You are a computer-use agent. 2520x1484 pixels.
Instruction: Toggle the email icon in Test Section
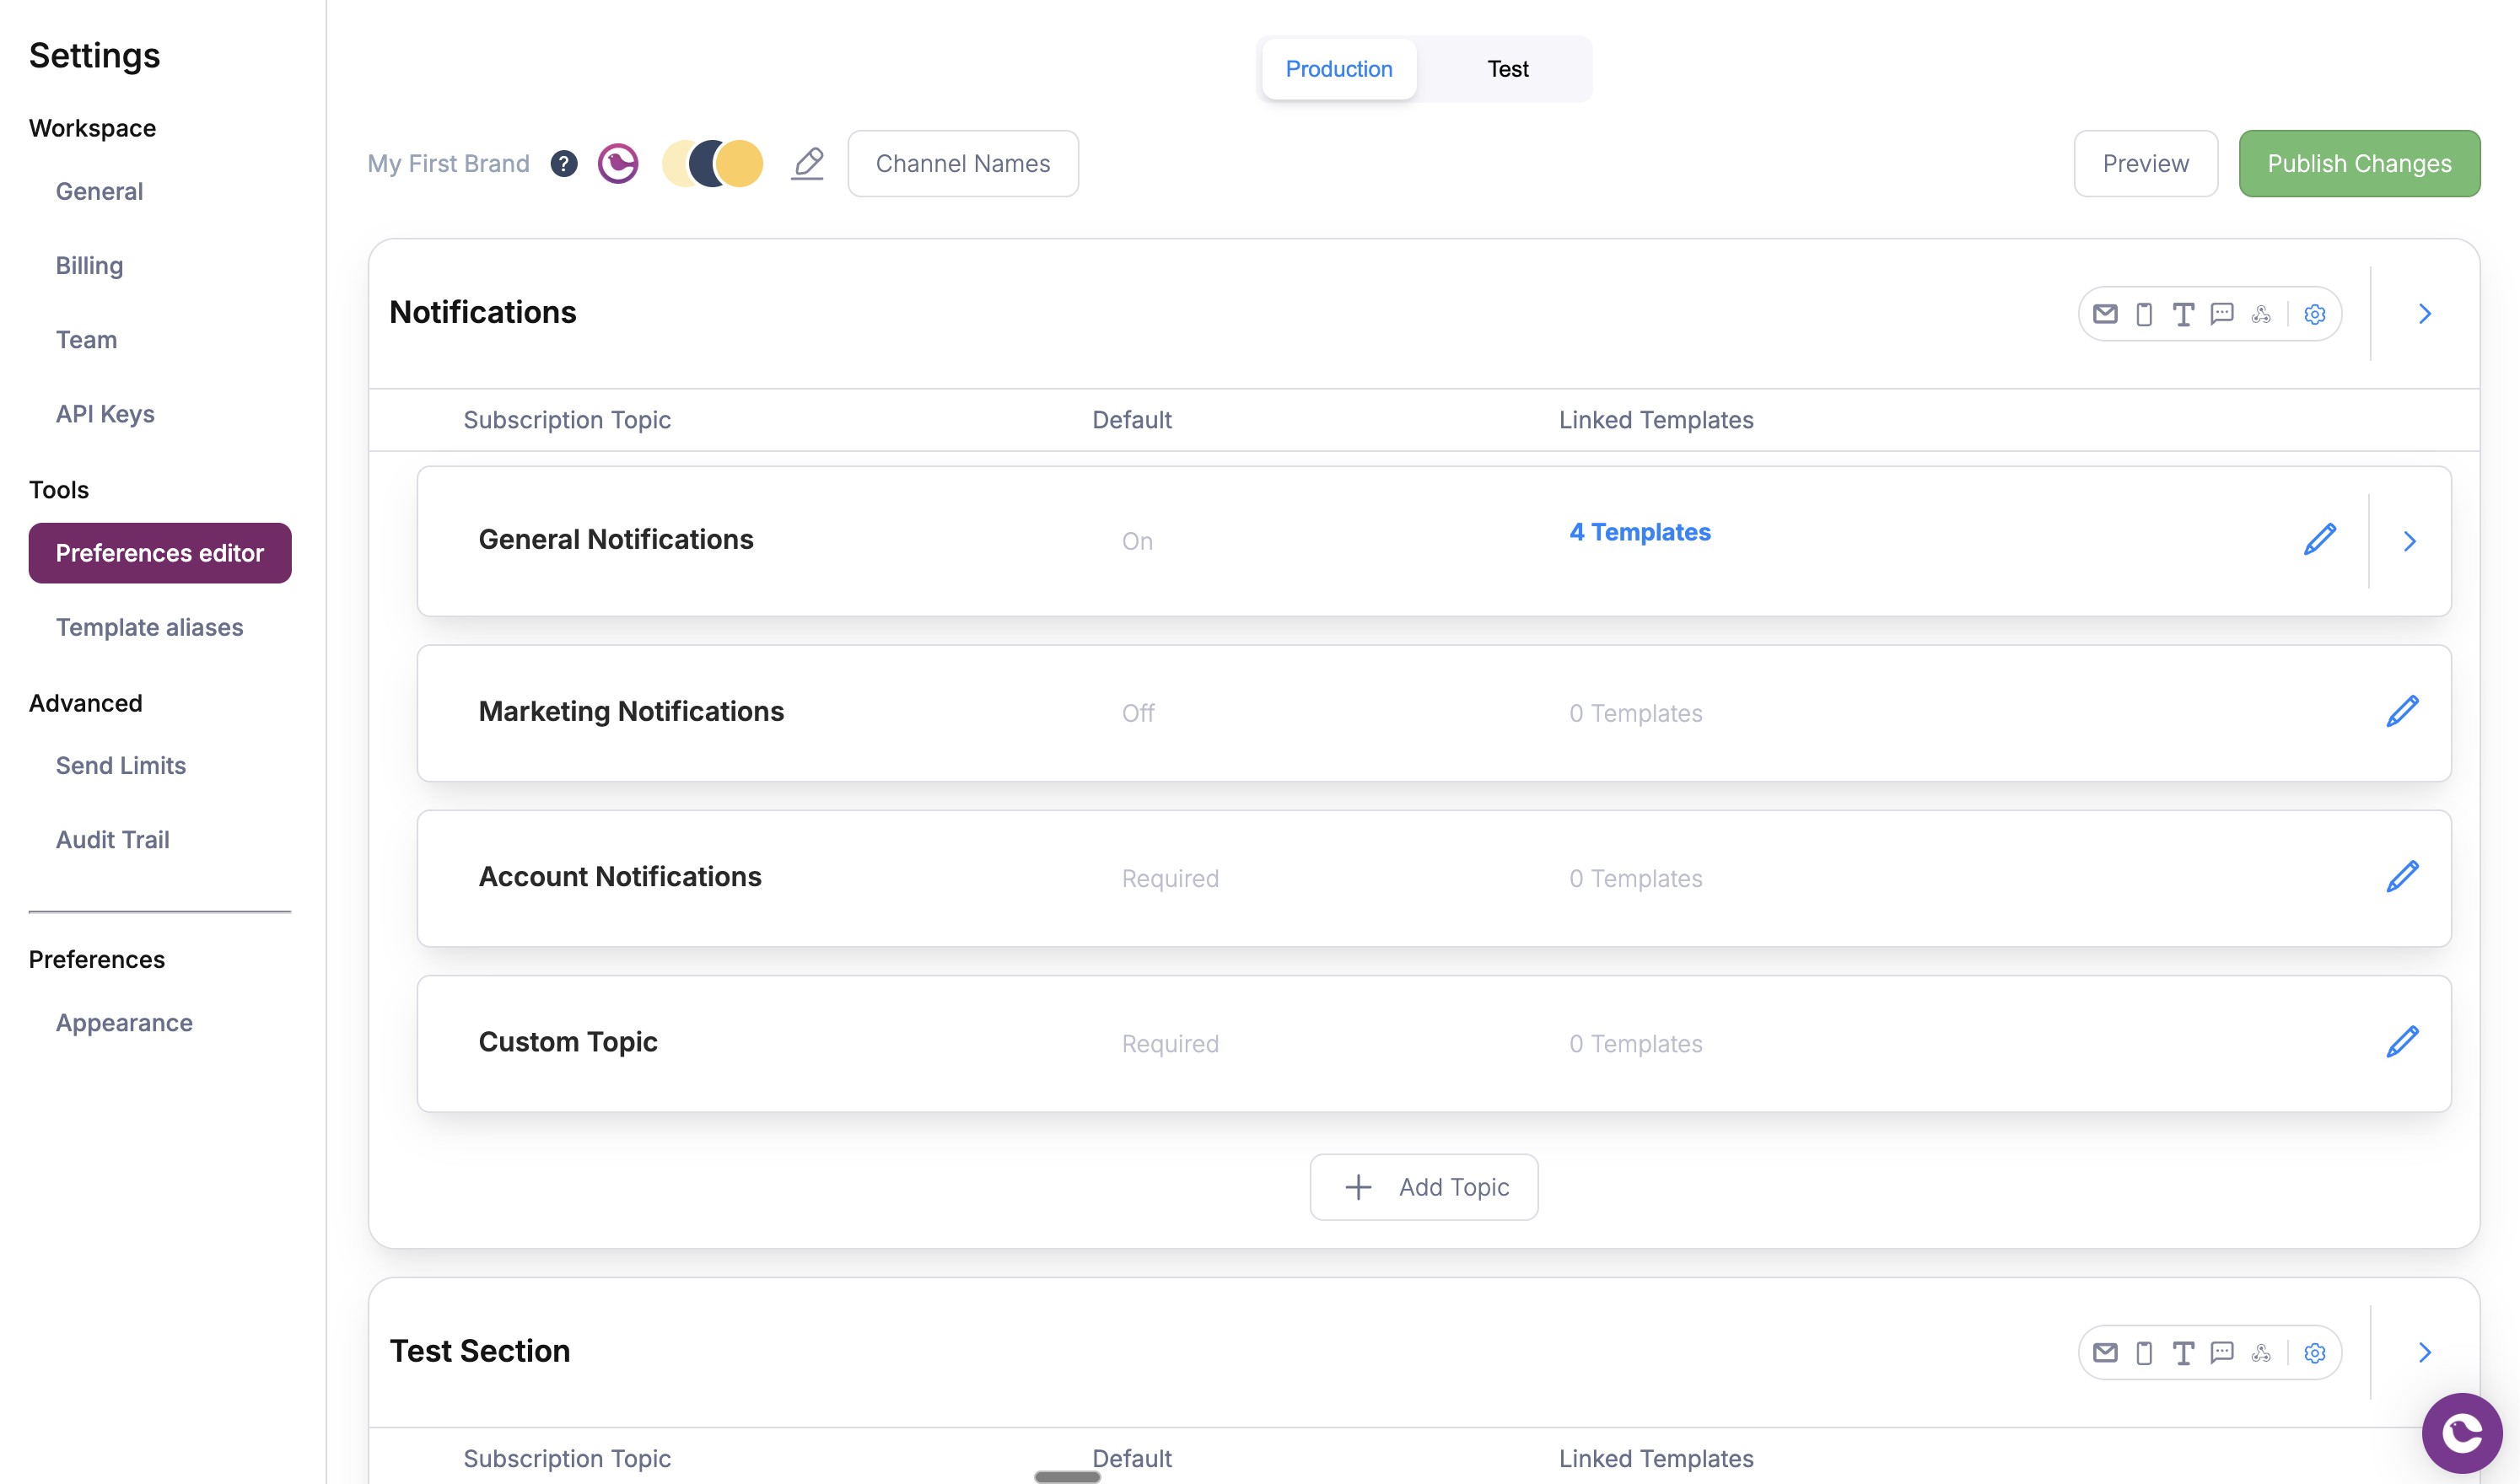point(2105,1352)
